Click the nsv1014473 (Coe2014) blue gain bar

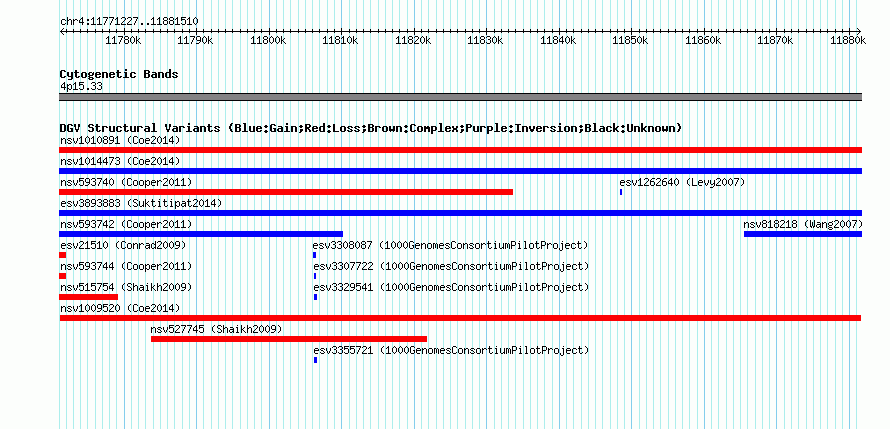(460, 171)
